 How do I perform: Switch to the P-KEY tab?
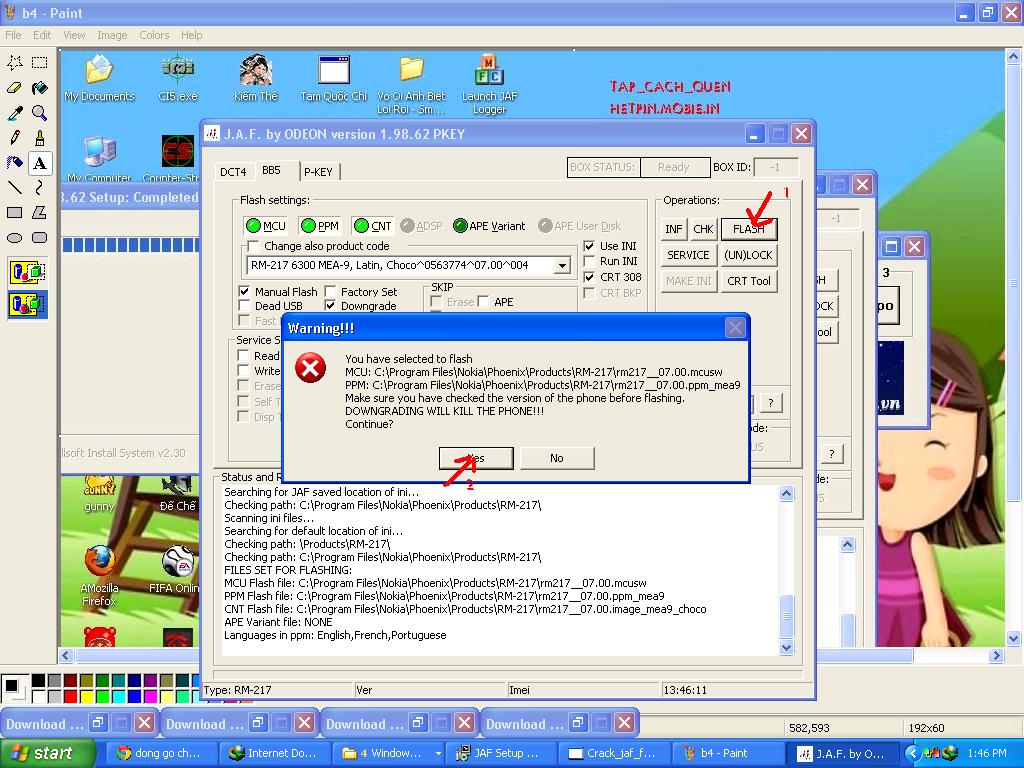tap(319, 172)
